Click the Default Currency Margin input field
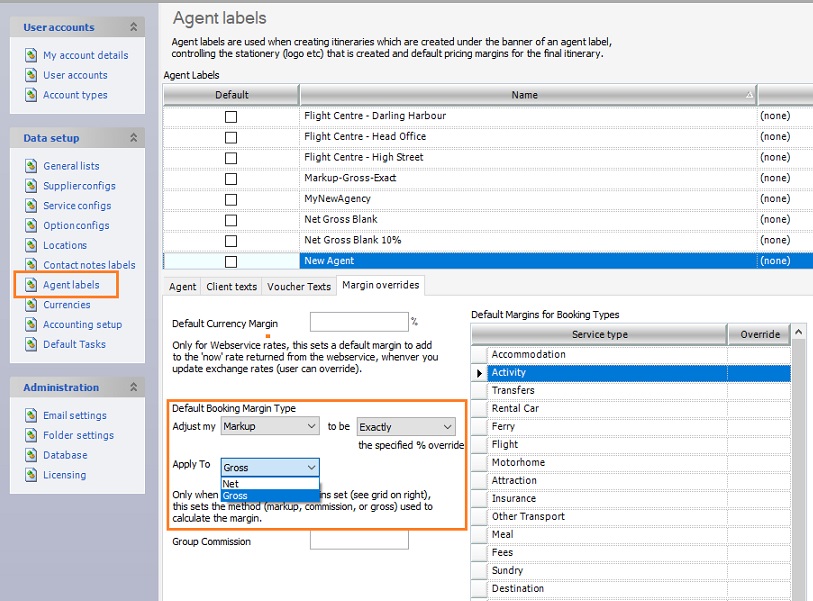The image size is (813, 601). 358,322
